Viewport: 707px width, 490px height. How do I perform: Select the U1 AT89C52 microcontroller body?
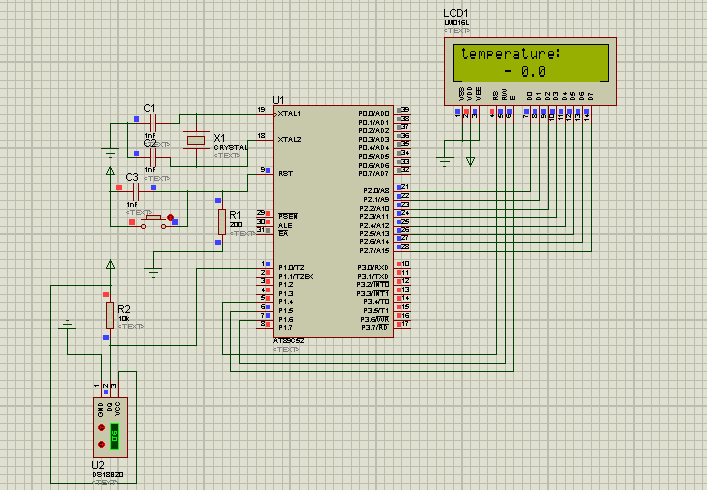[x=333, y=221]
